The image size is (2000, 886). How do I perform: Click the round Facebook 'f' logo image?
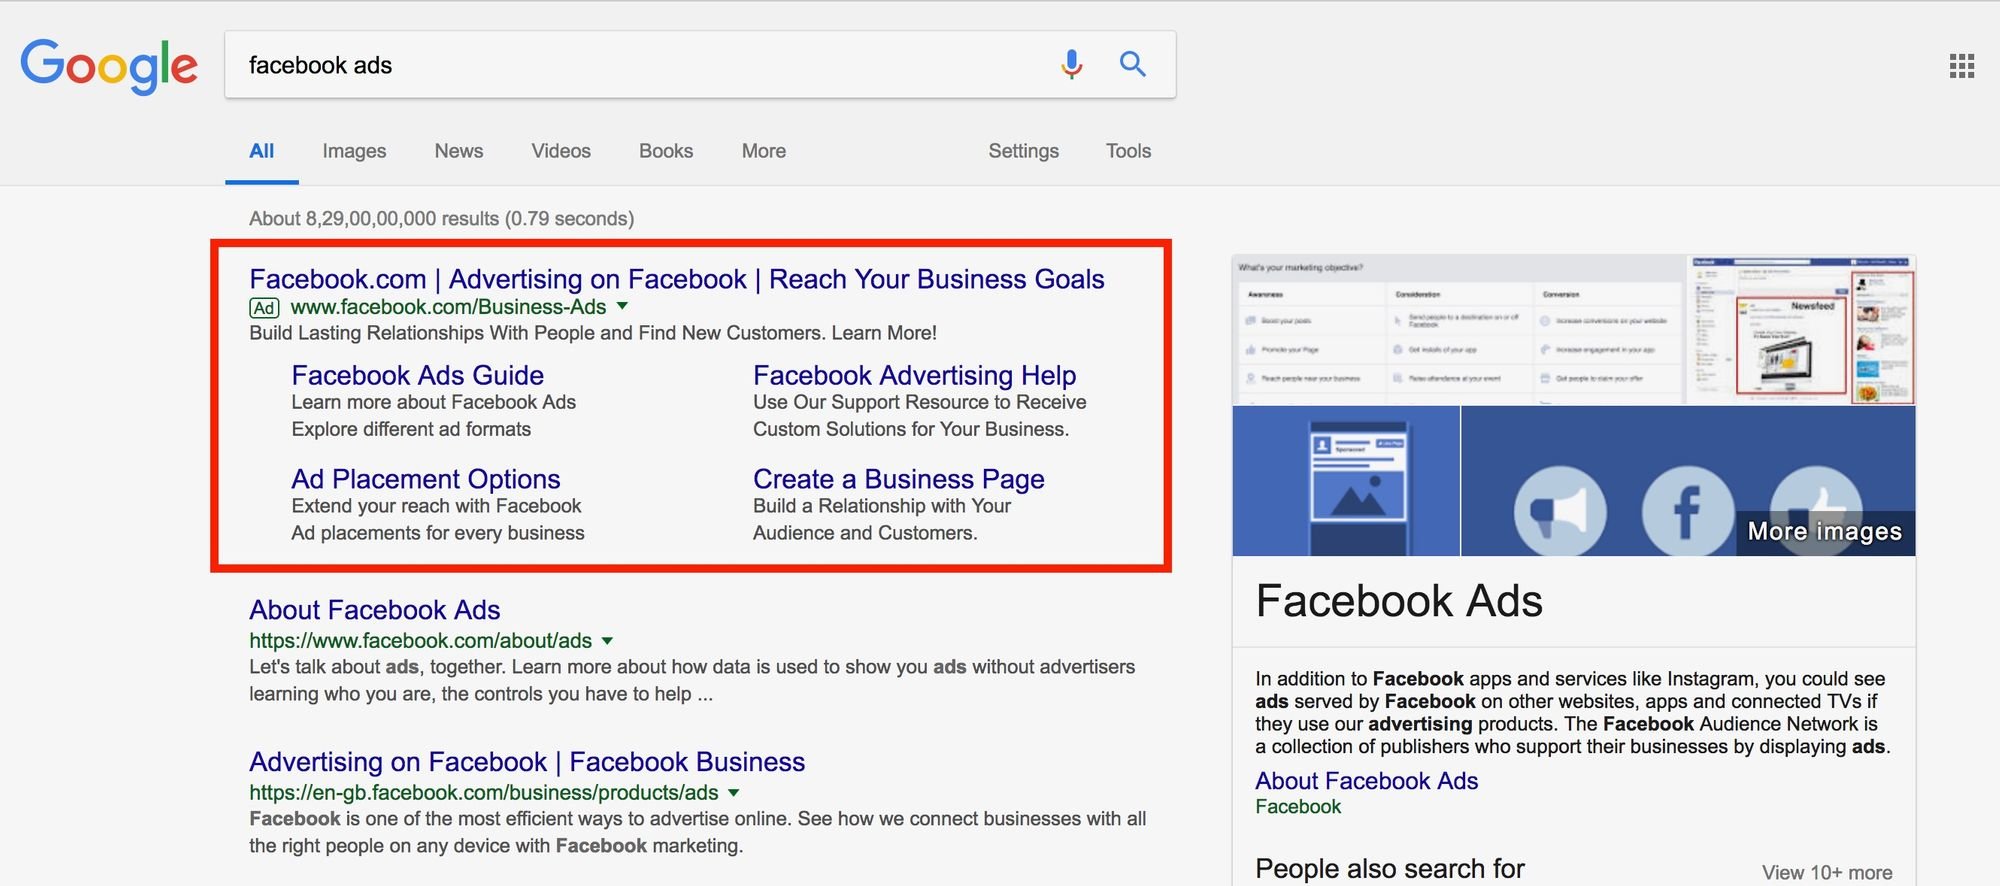[x=1687, y=511]
